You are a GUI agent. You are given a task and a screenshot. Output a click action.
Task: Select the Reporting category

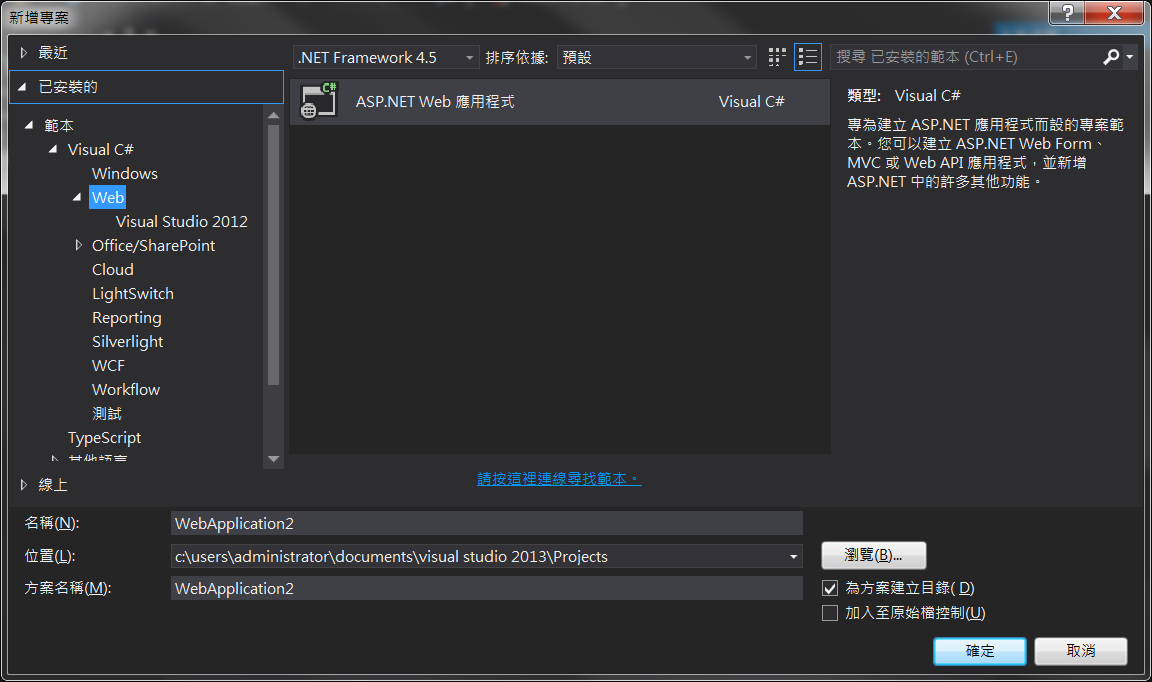pyautogui.click(x=126, y=317)
